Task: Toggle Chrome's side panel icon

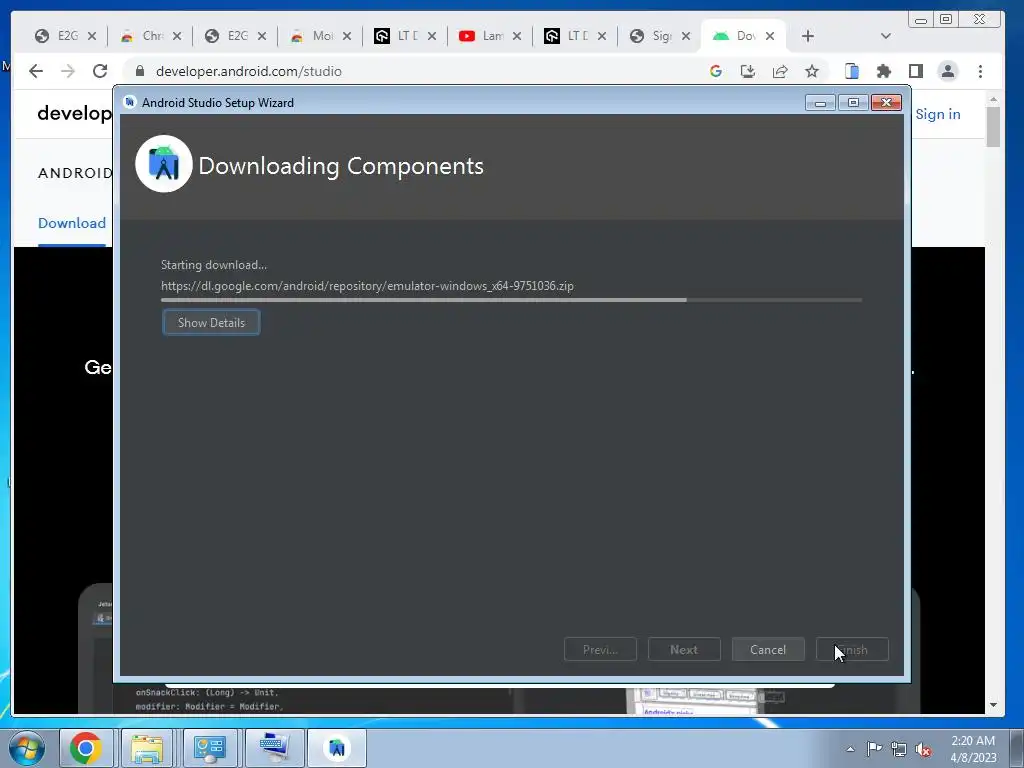Action: tap(916, 71)
